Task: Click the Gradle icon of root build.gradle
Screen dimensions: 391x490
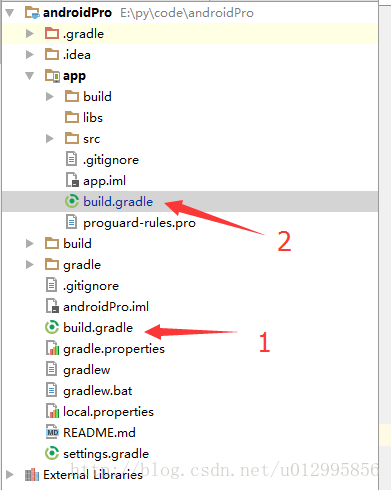Action: click(52, 327)
